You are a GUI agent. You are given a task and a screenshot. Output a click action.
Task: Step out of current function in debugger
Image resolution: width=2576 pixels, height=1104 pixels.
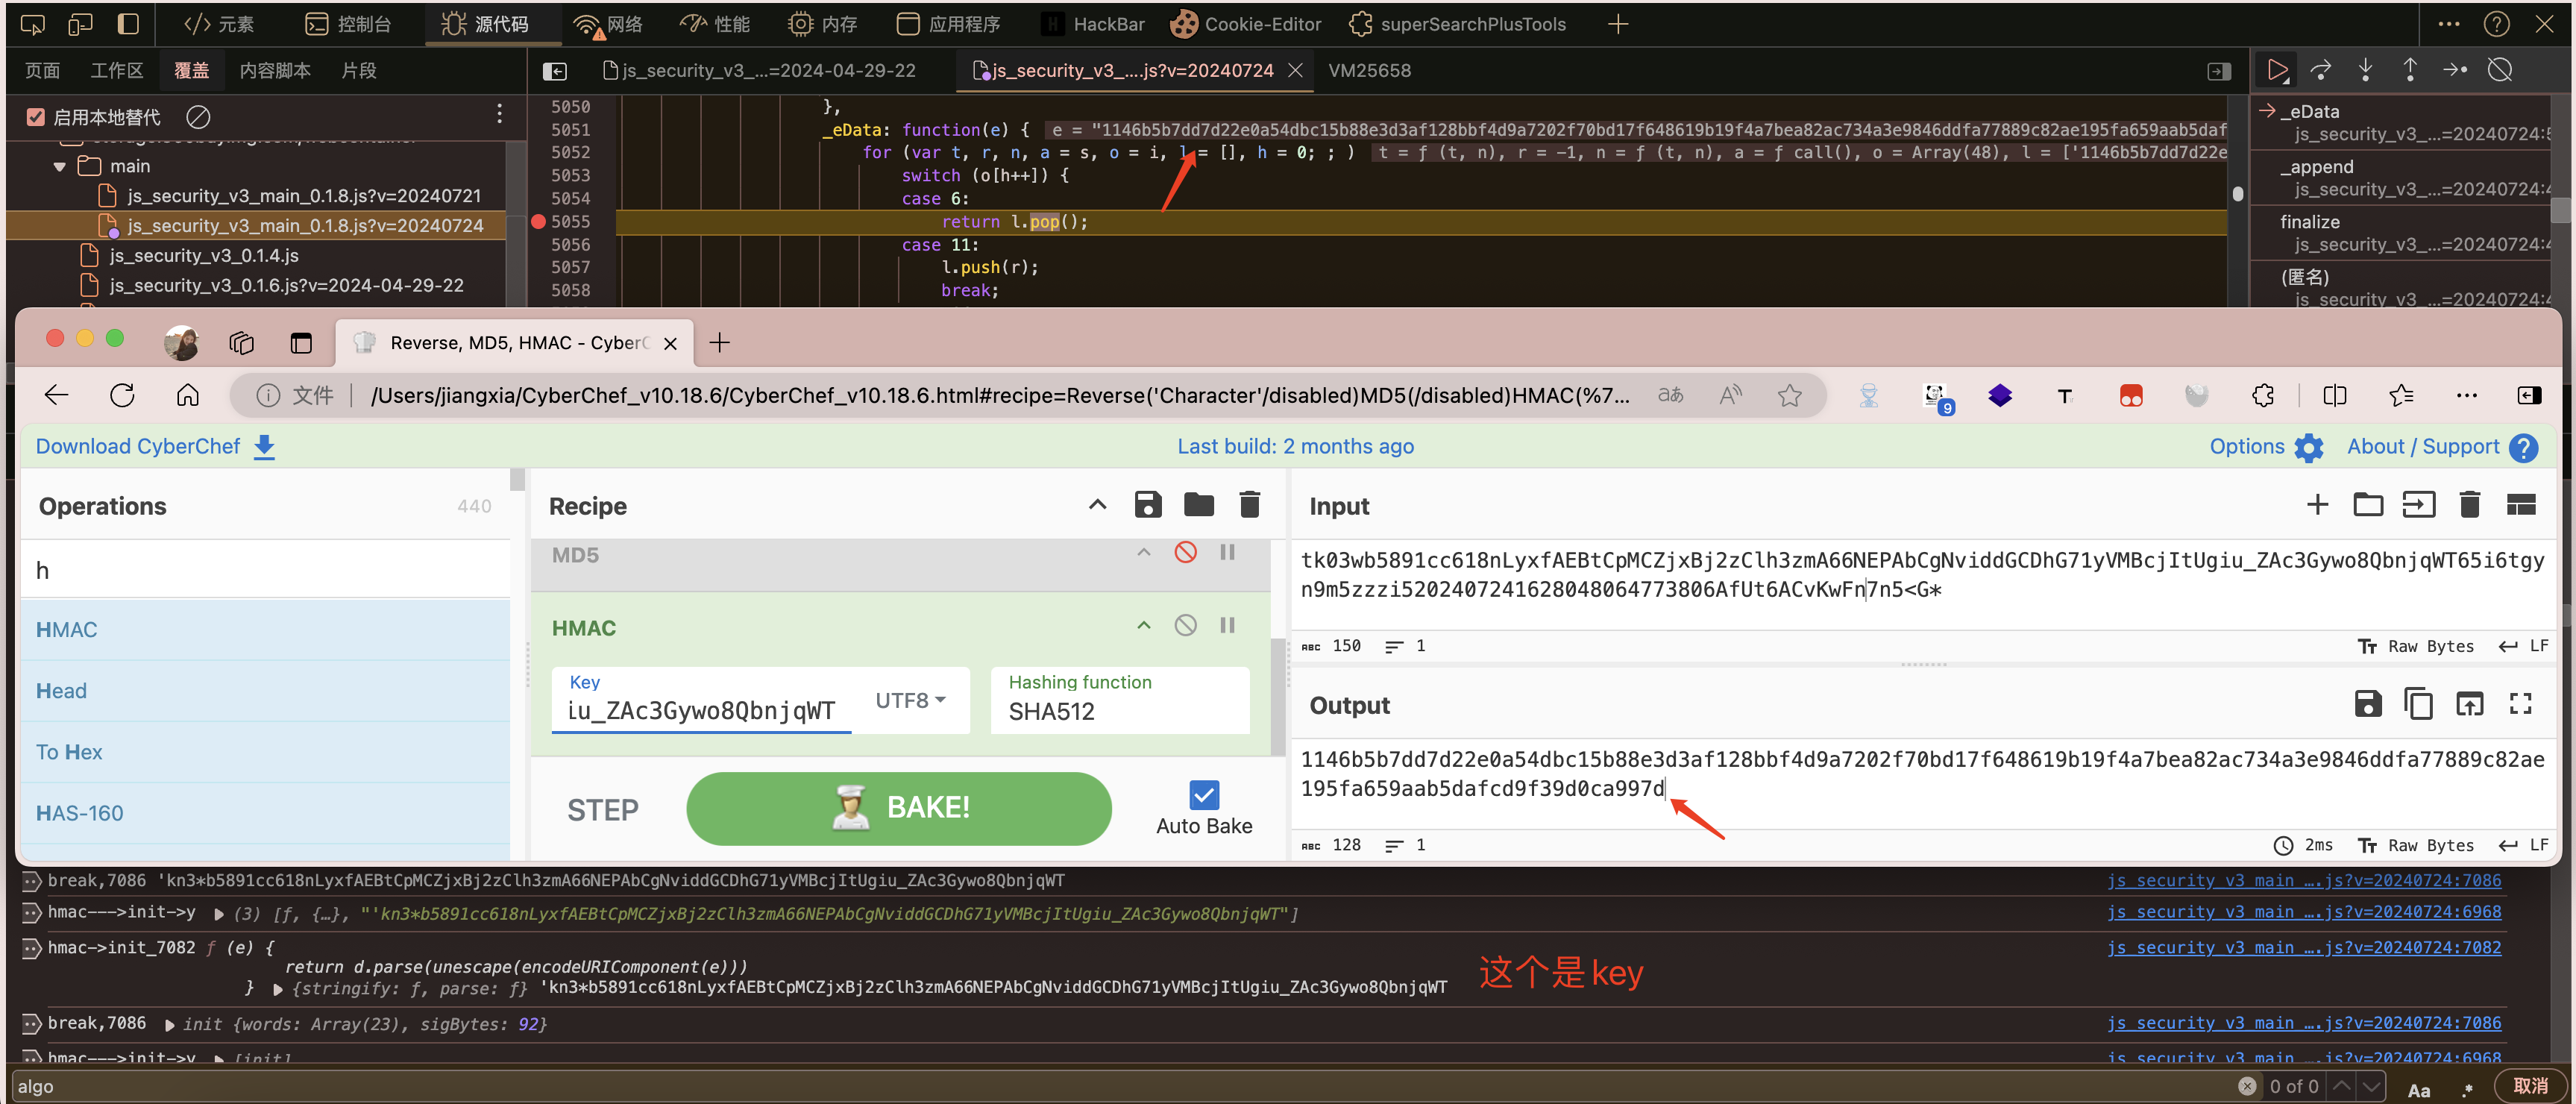pos(2409,70)
